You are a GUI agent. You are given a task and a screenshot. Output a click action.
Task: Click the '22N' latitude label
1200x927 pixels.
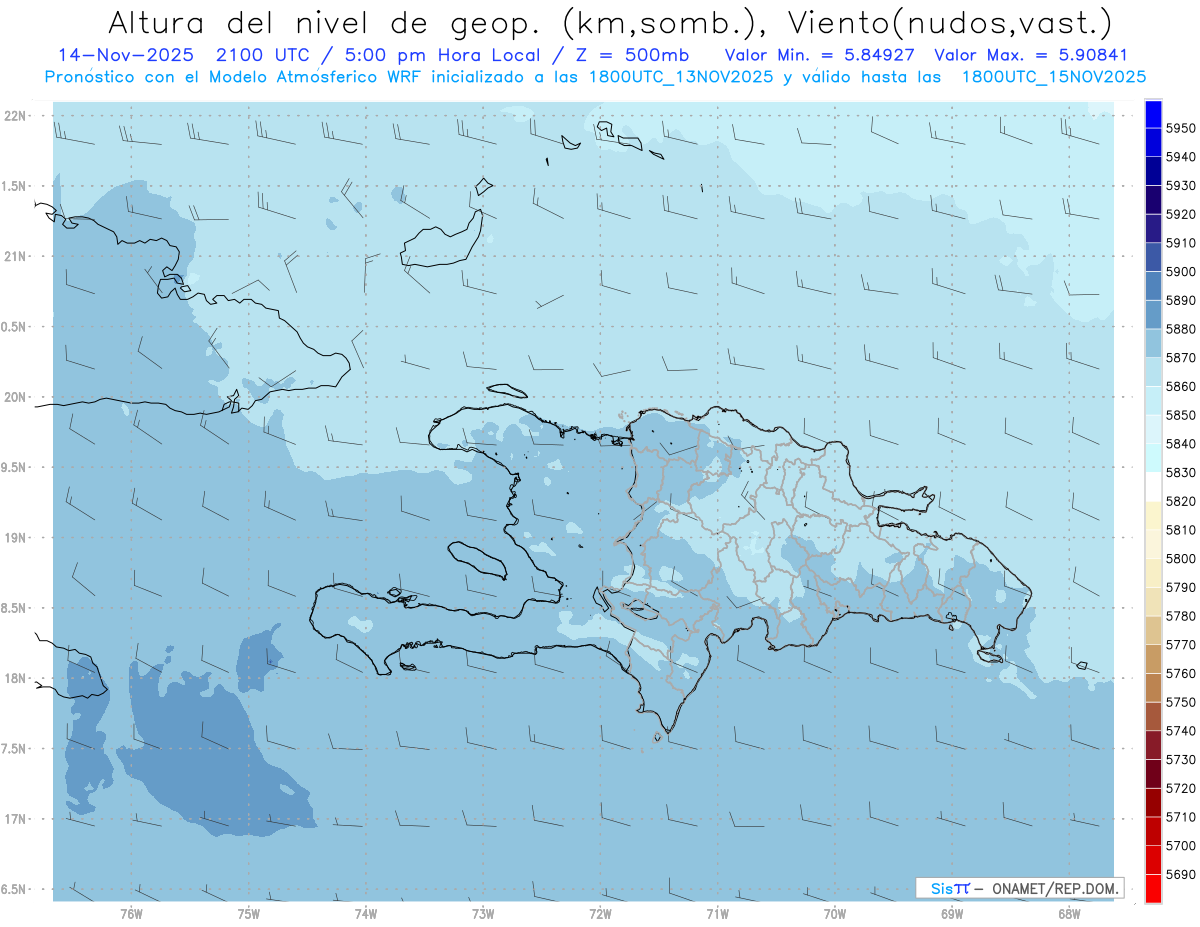15,116
